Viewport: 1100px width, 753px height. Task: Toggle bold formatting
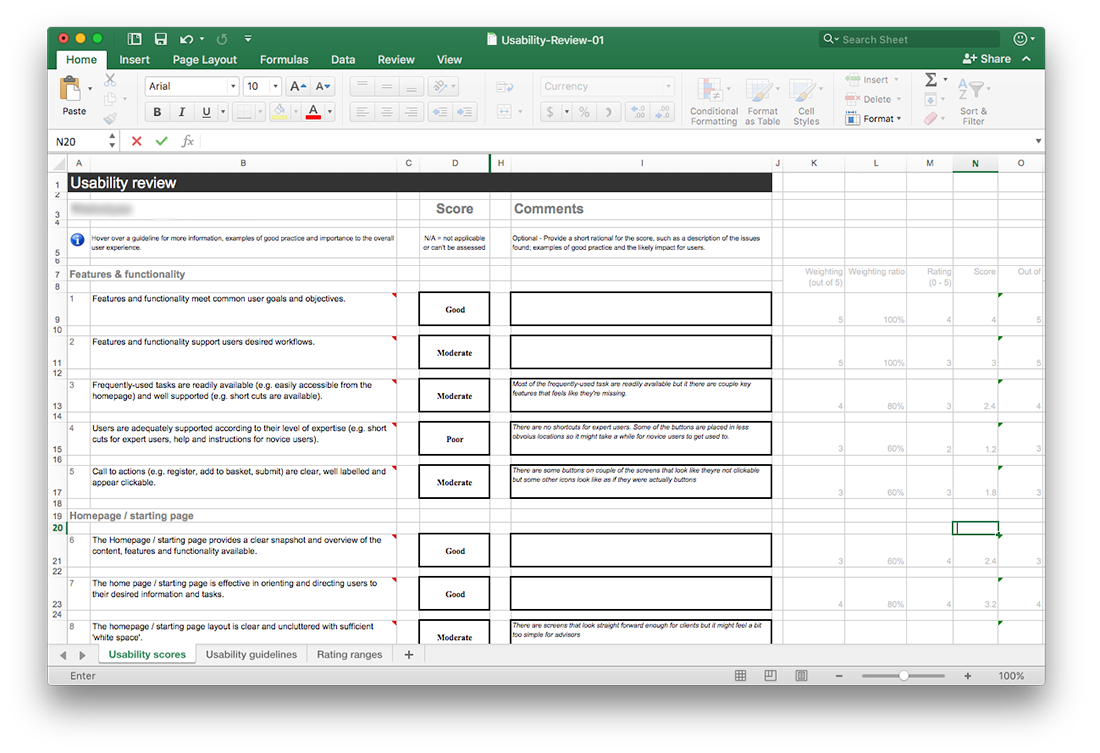click(157, 112)
